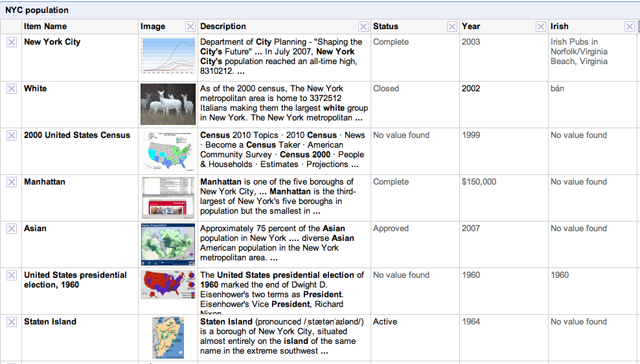Open the white deer image thumbnail
The image size is (640, 364).
pyautogui.click(x=168, y=104)
